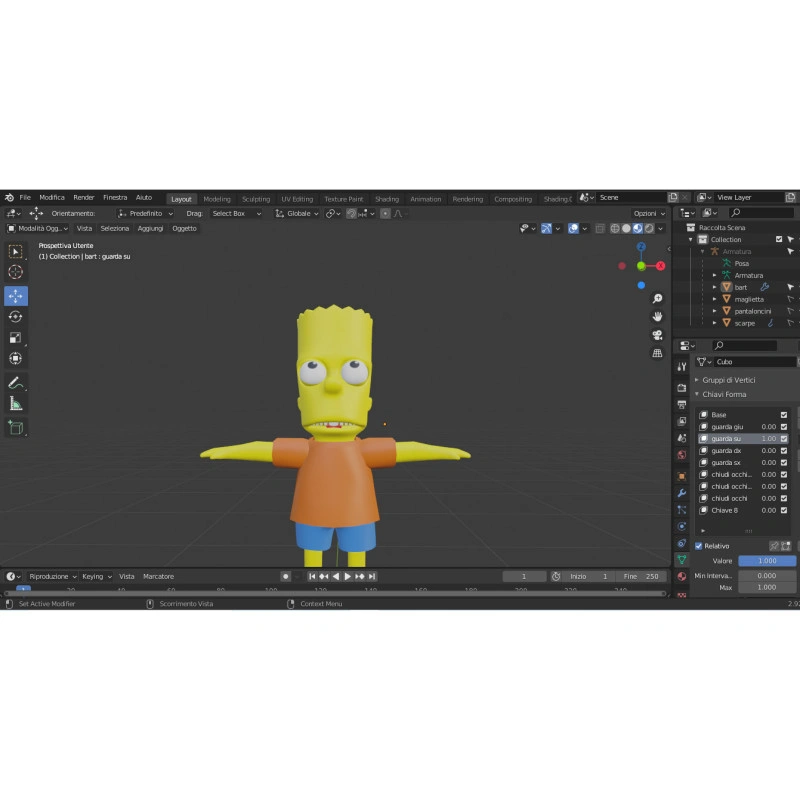
Task: Uncheck the guarda dx shape key
Action: point(784,451)
